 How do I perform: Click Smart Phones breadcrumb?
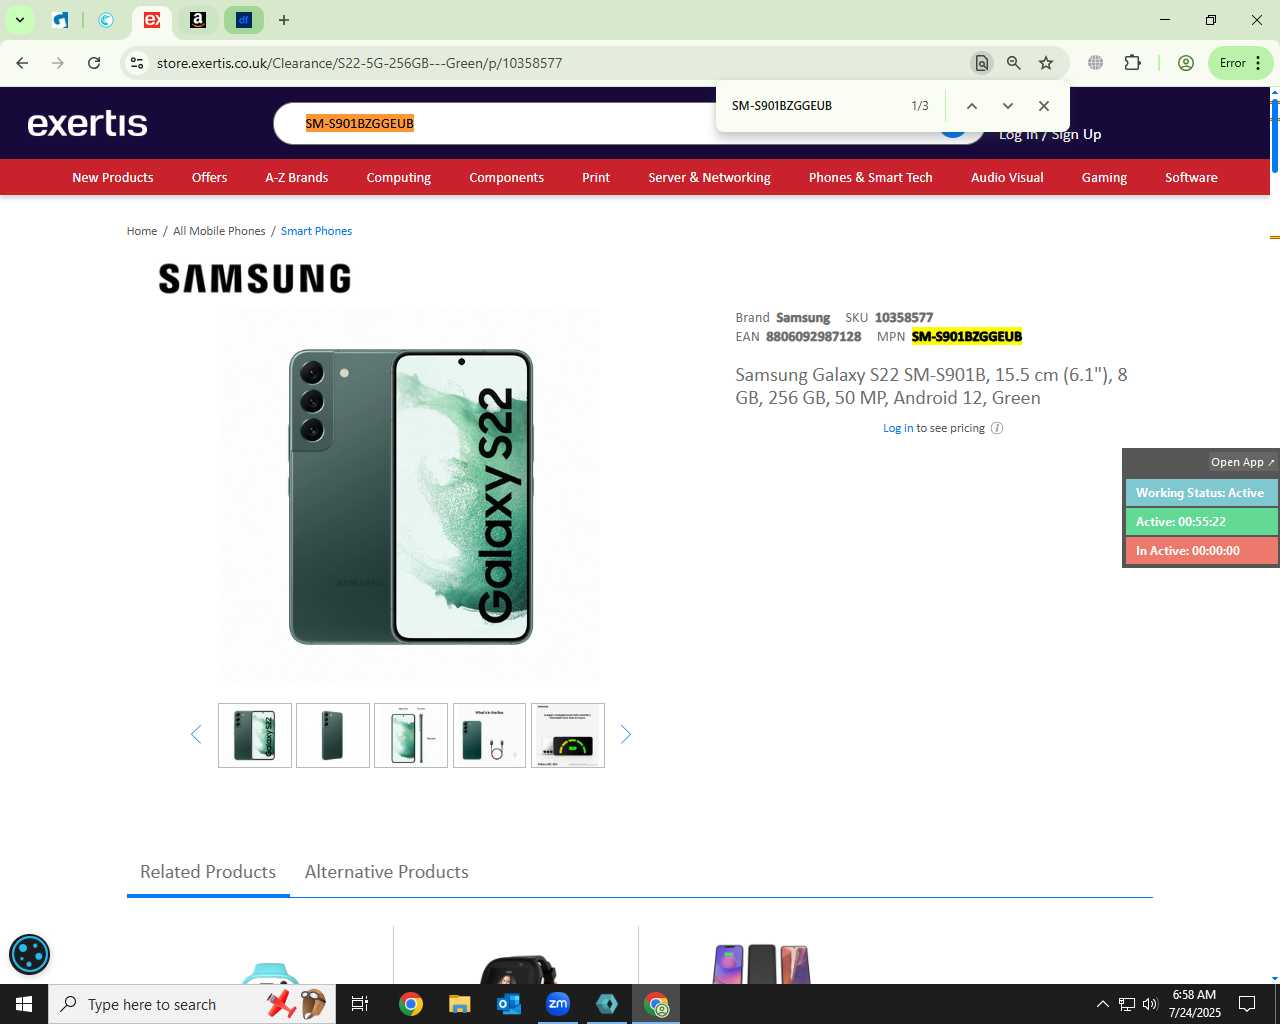point(316,231)
